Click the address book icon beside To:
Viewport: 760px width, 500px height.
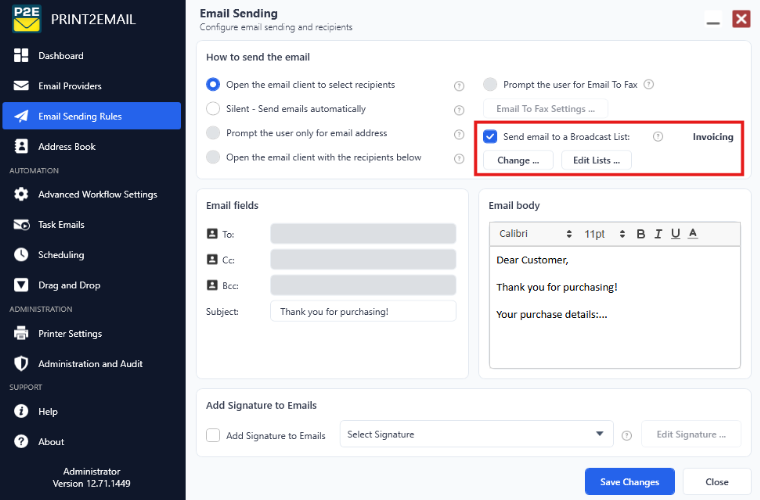212,234
